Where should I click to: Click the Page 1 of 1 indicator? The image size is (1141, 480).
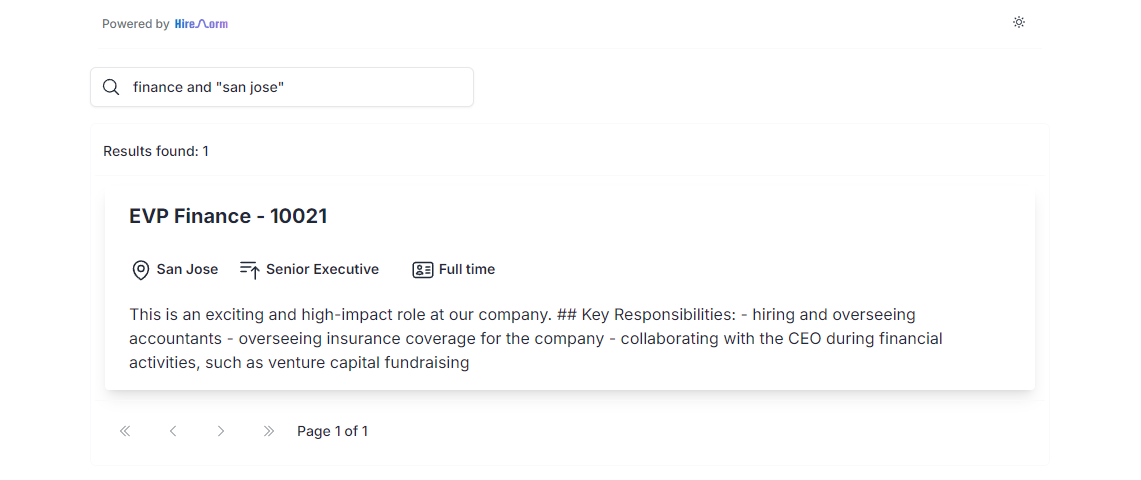333,431
